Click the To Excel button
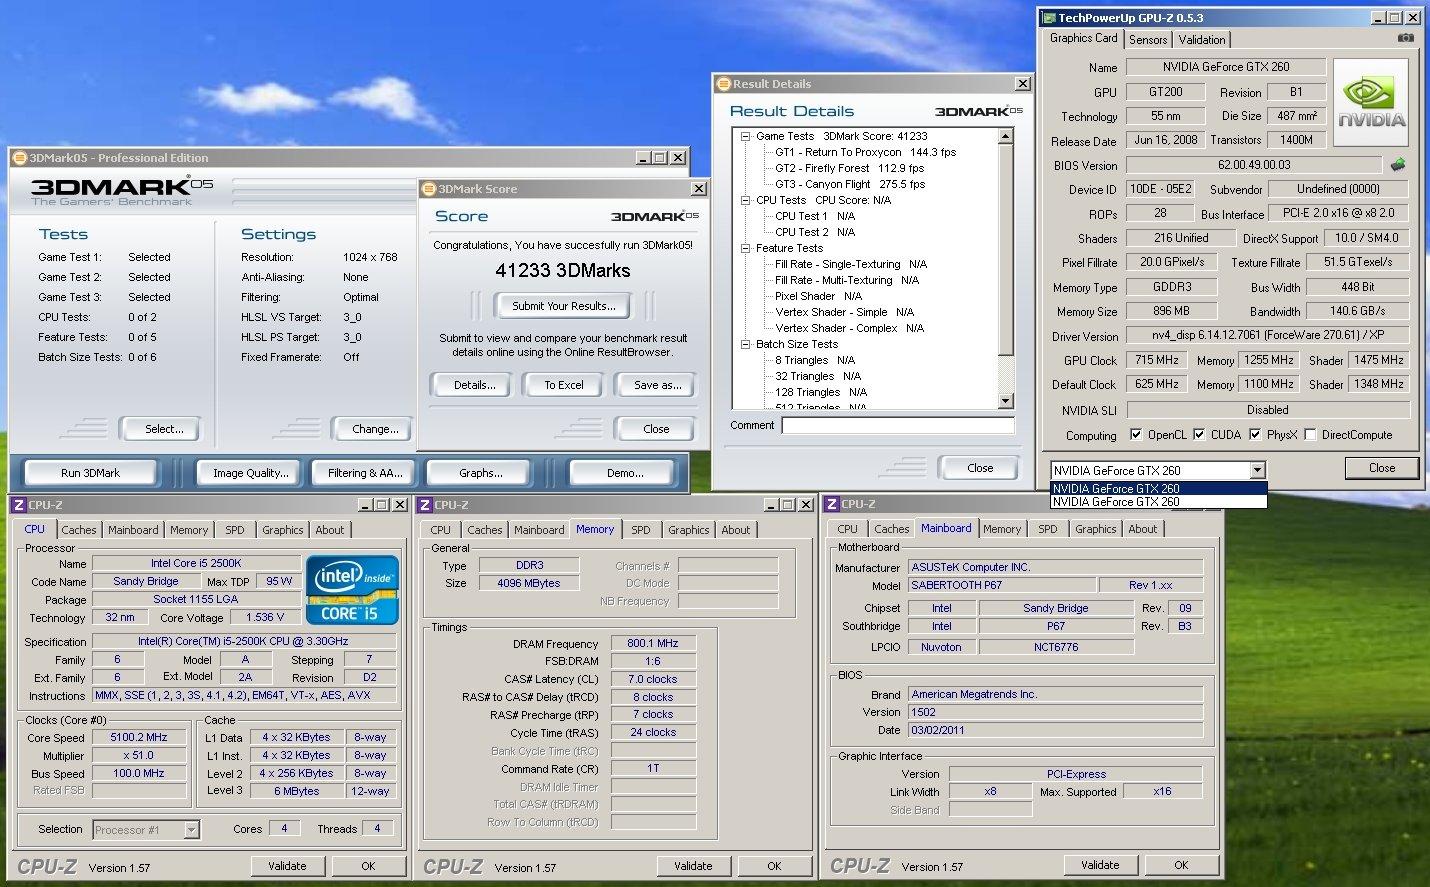The height and width of the screenshot is (887, 1430). (x=564, y=385)
